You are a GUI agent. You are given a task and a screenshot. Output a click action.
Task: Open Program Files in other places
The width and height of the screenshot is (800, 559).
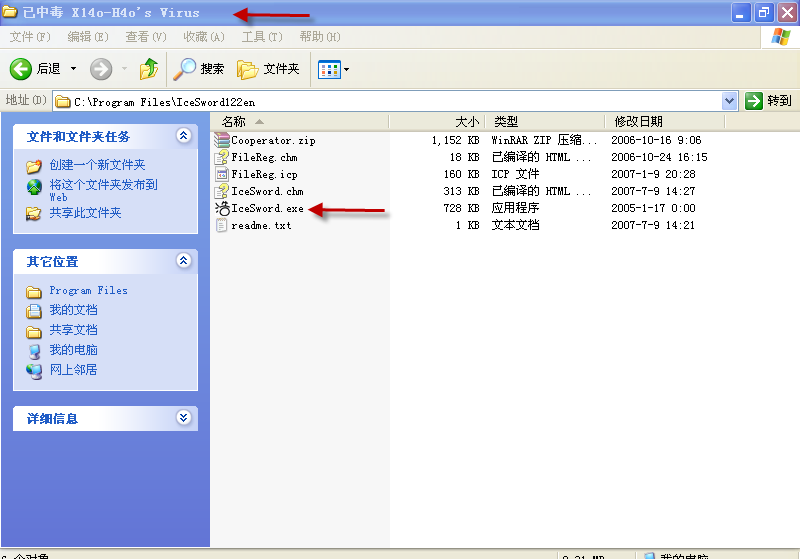[88, 291]
